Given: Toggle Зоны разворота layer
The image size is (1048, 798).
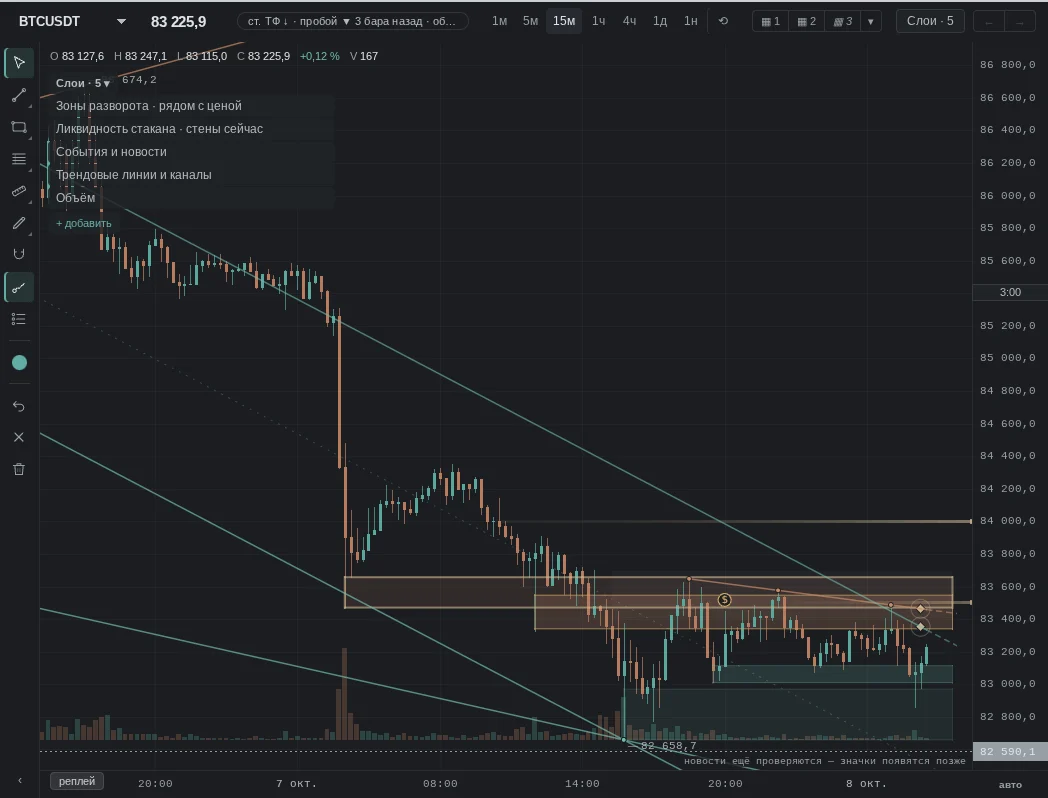Looking at the screenshot, I should [192, 106].
